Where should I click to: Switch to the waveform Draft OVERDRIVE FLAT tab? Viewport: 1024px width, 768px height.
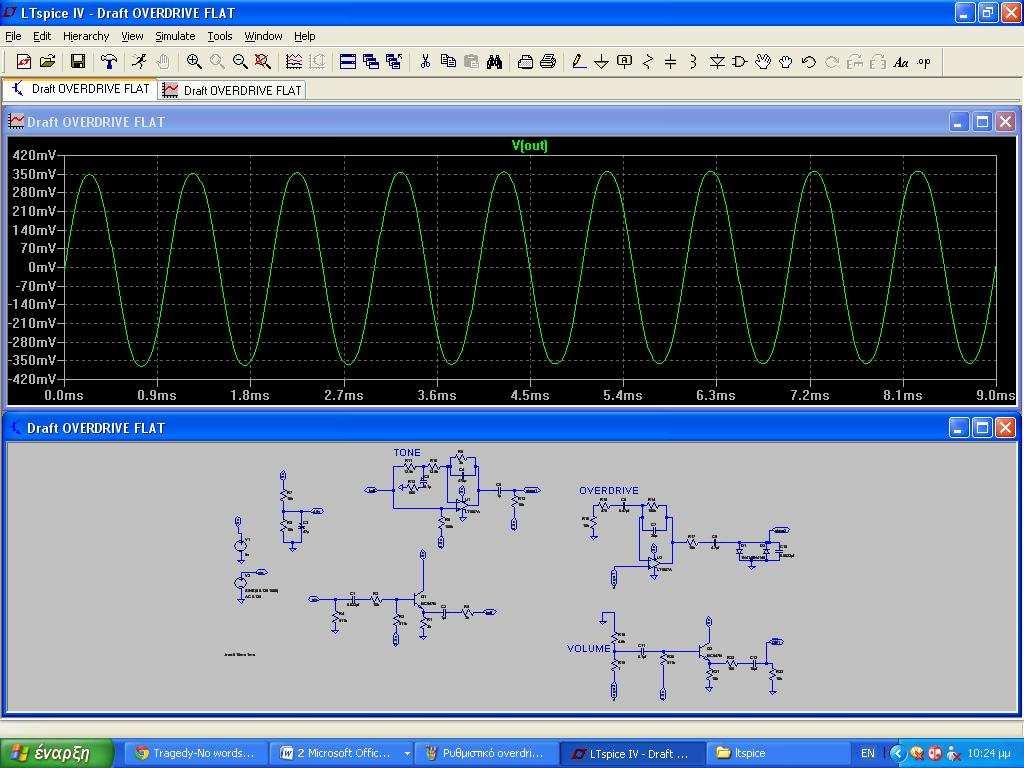pyautogui.click(x=232, y=90)
